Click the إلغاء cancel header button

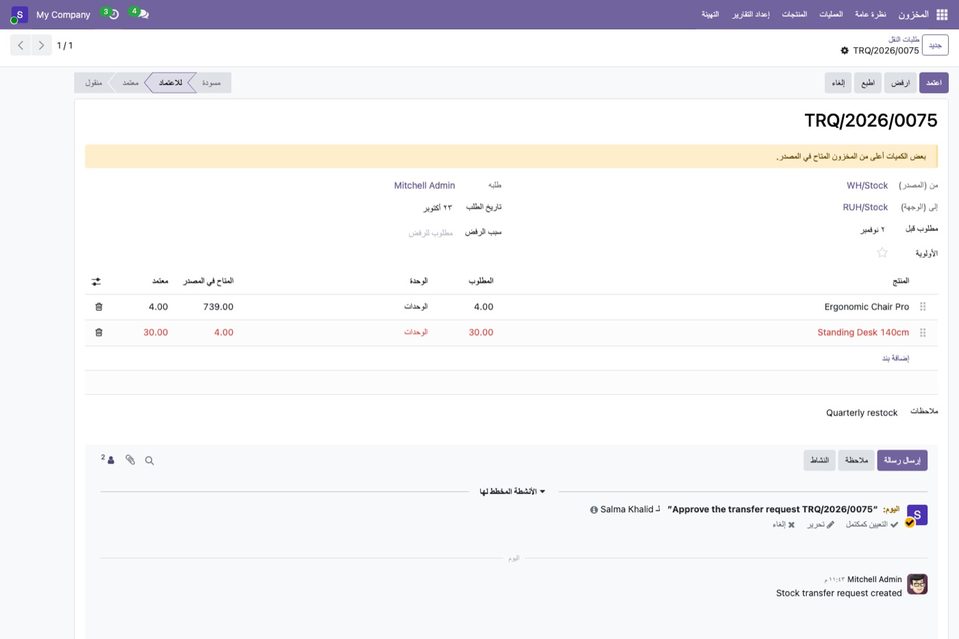[838, 83]
